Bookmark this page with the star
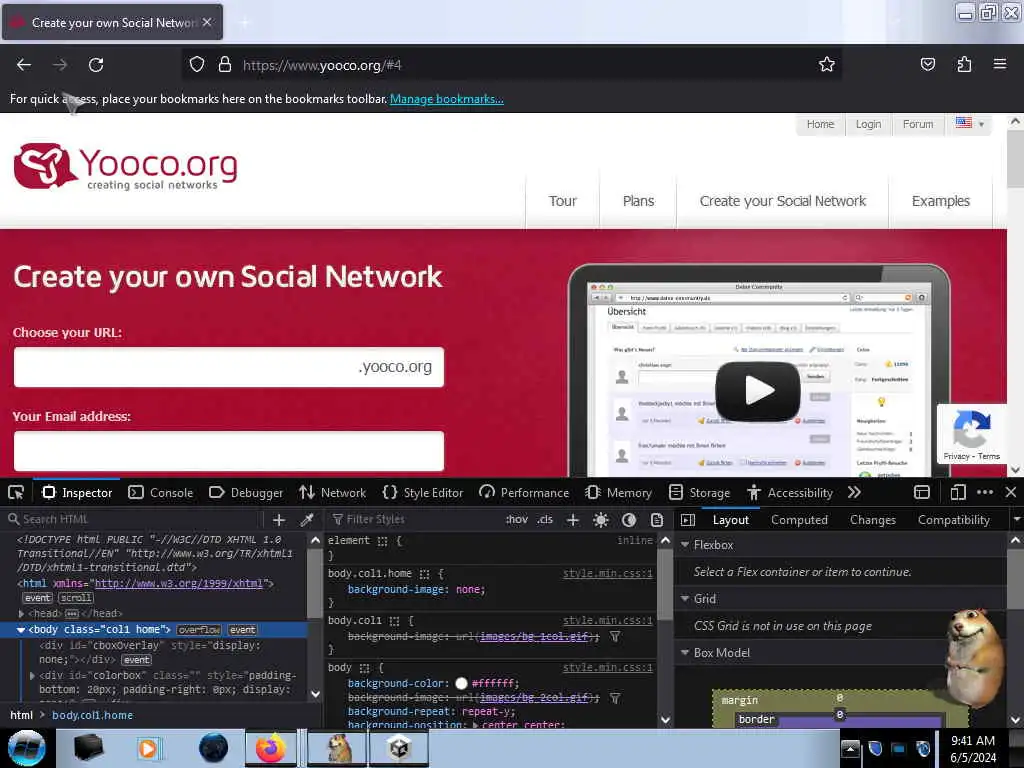1024x768 pixels. pyautogui.click(x=827, y=64)
